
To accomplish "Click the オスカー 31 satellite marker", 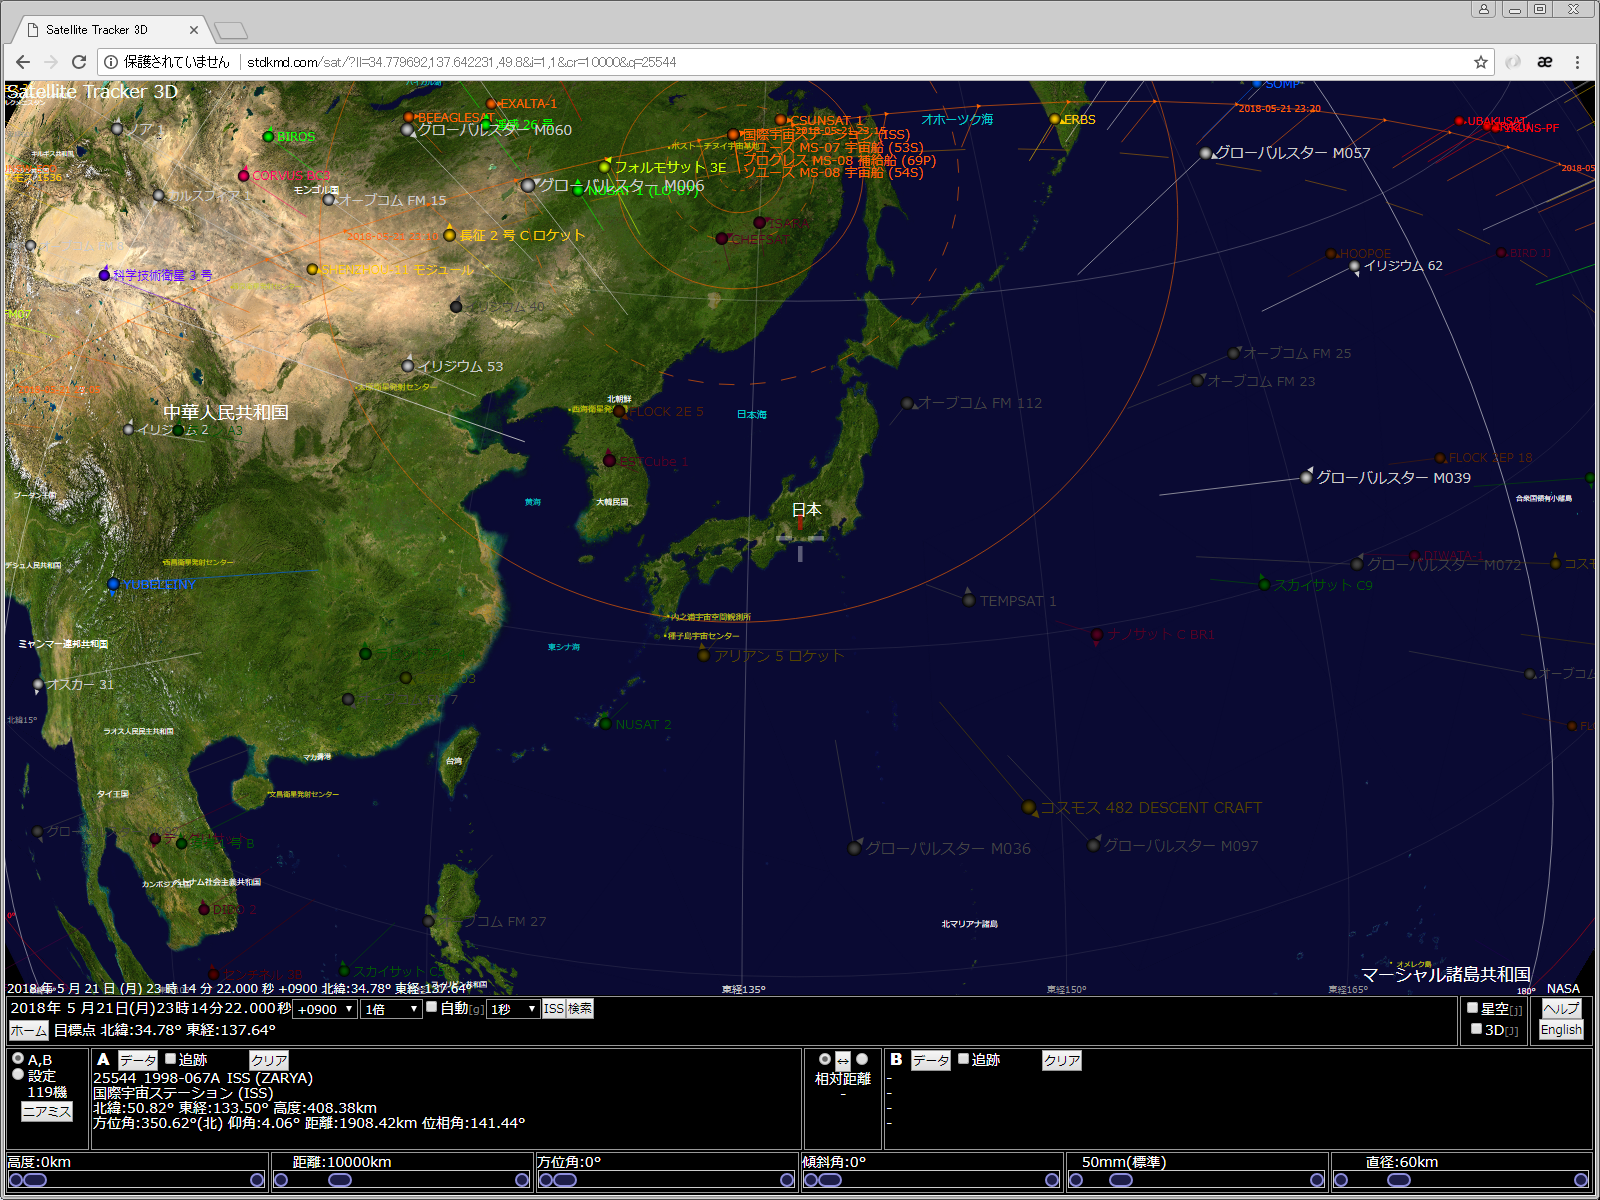I will [x=38, y=685].
